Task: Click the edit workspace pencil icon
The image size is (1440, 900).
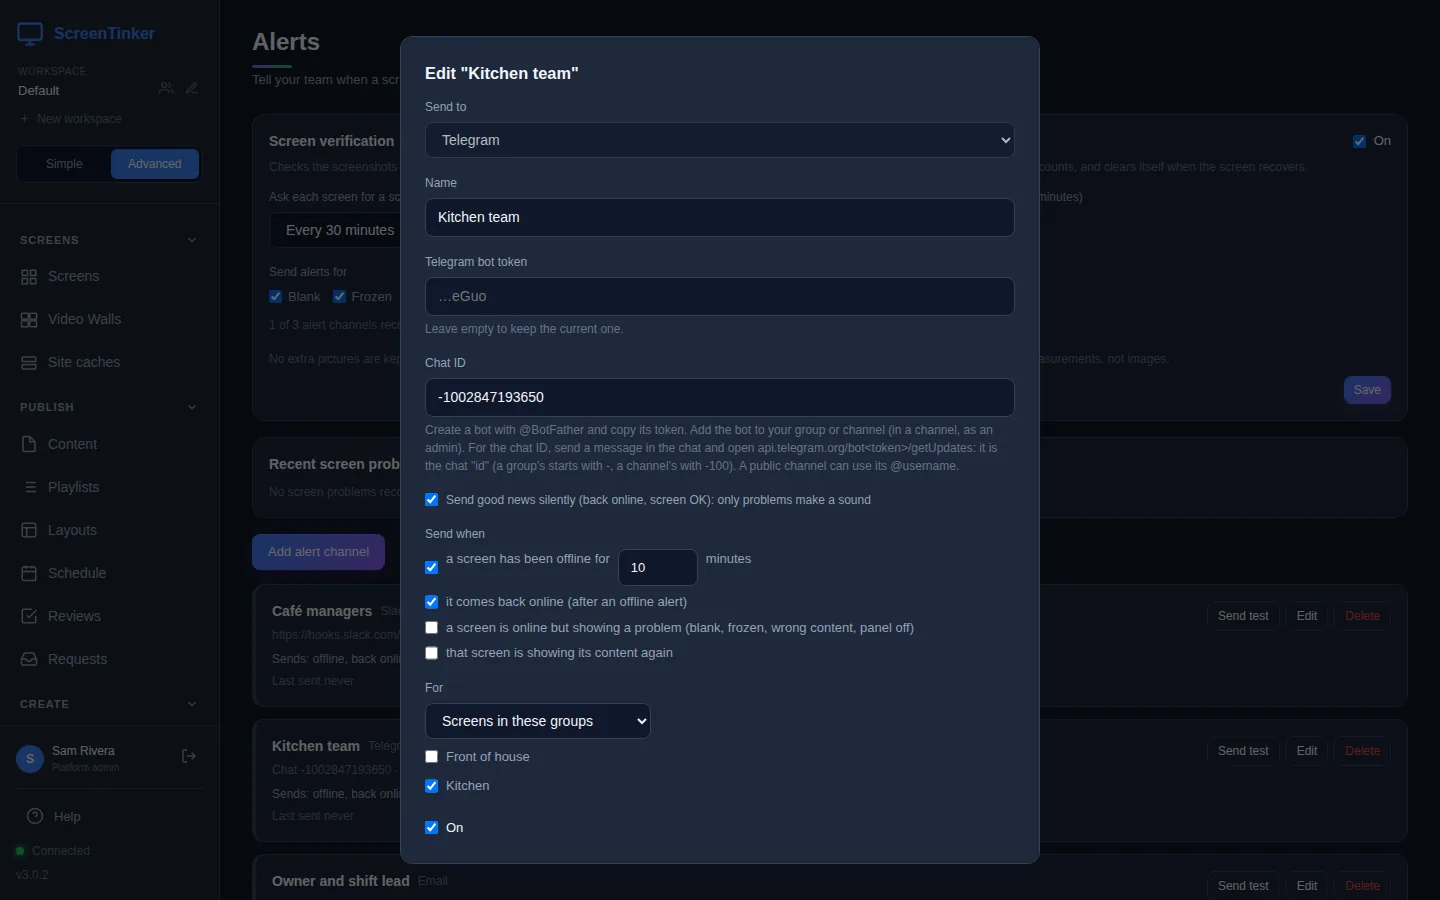Action: point(192,88)
